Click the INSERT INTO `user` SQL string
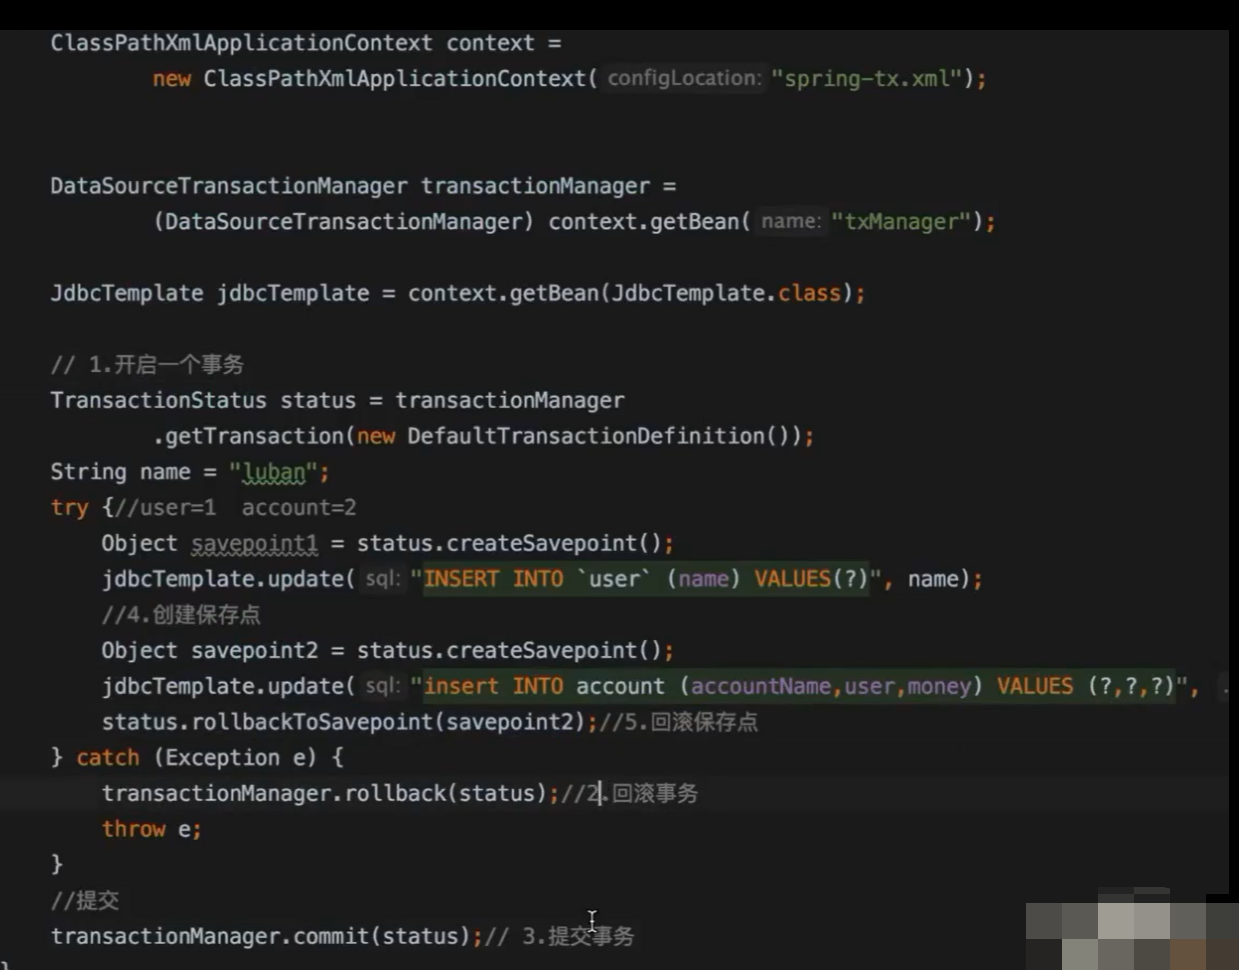The width and height of the screenshot is (1239, 970). pos(645,579)
